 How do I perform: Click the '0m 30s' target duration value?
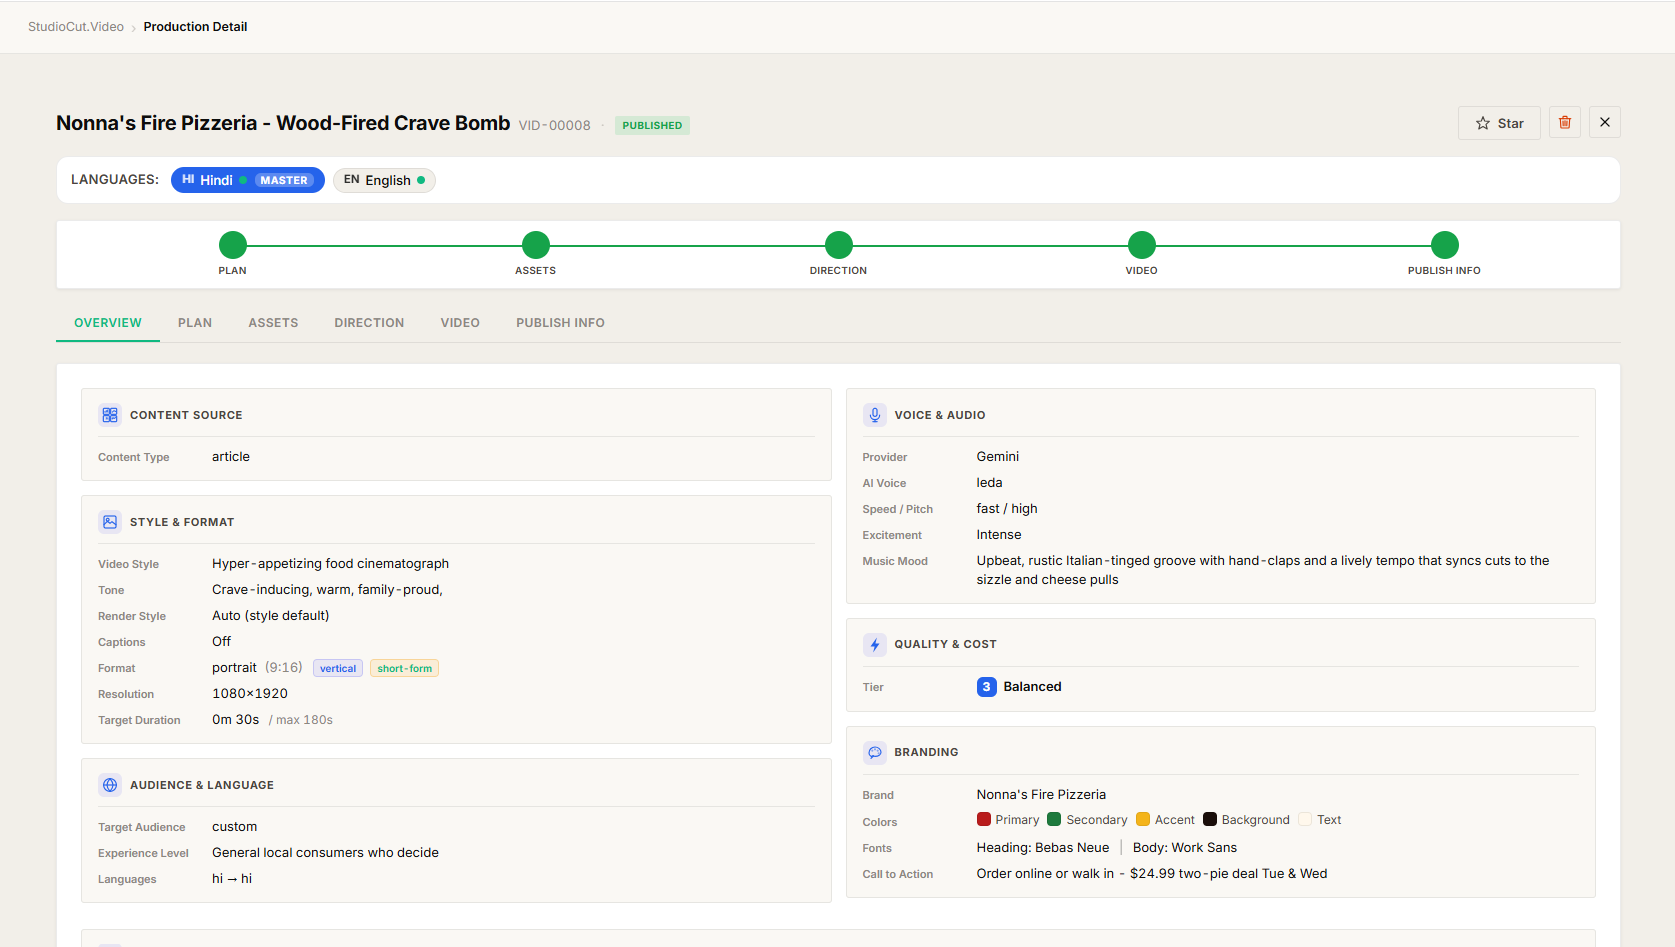tap(236, 720)
